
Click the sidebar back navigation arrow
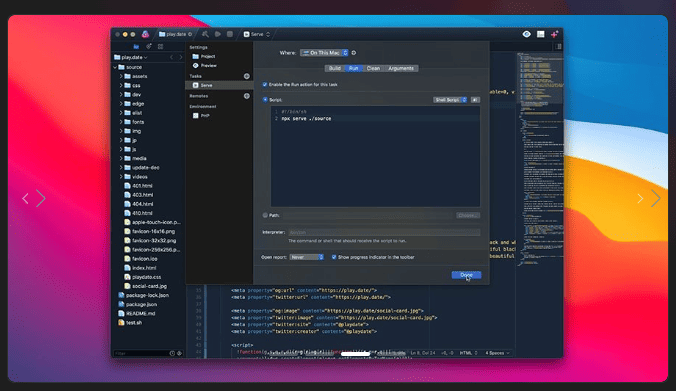172,57
